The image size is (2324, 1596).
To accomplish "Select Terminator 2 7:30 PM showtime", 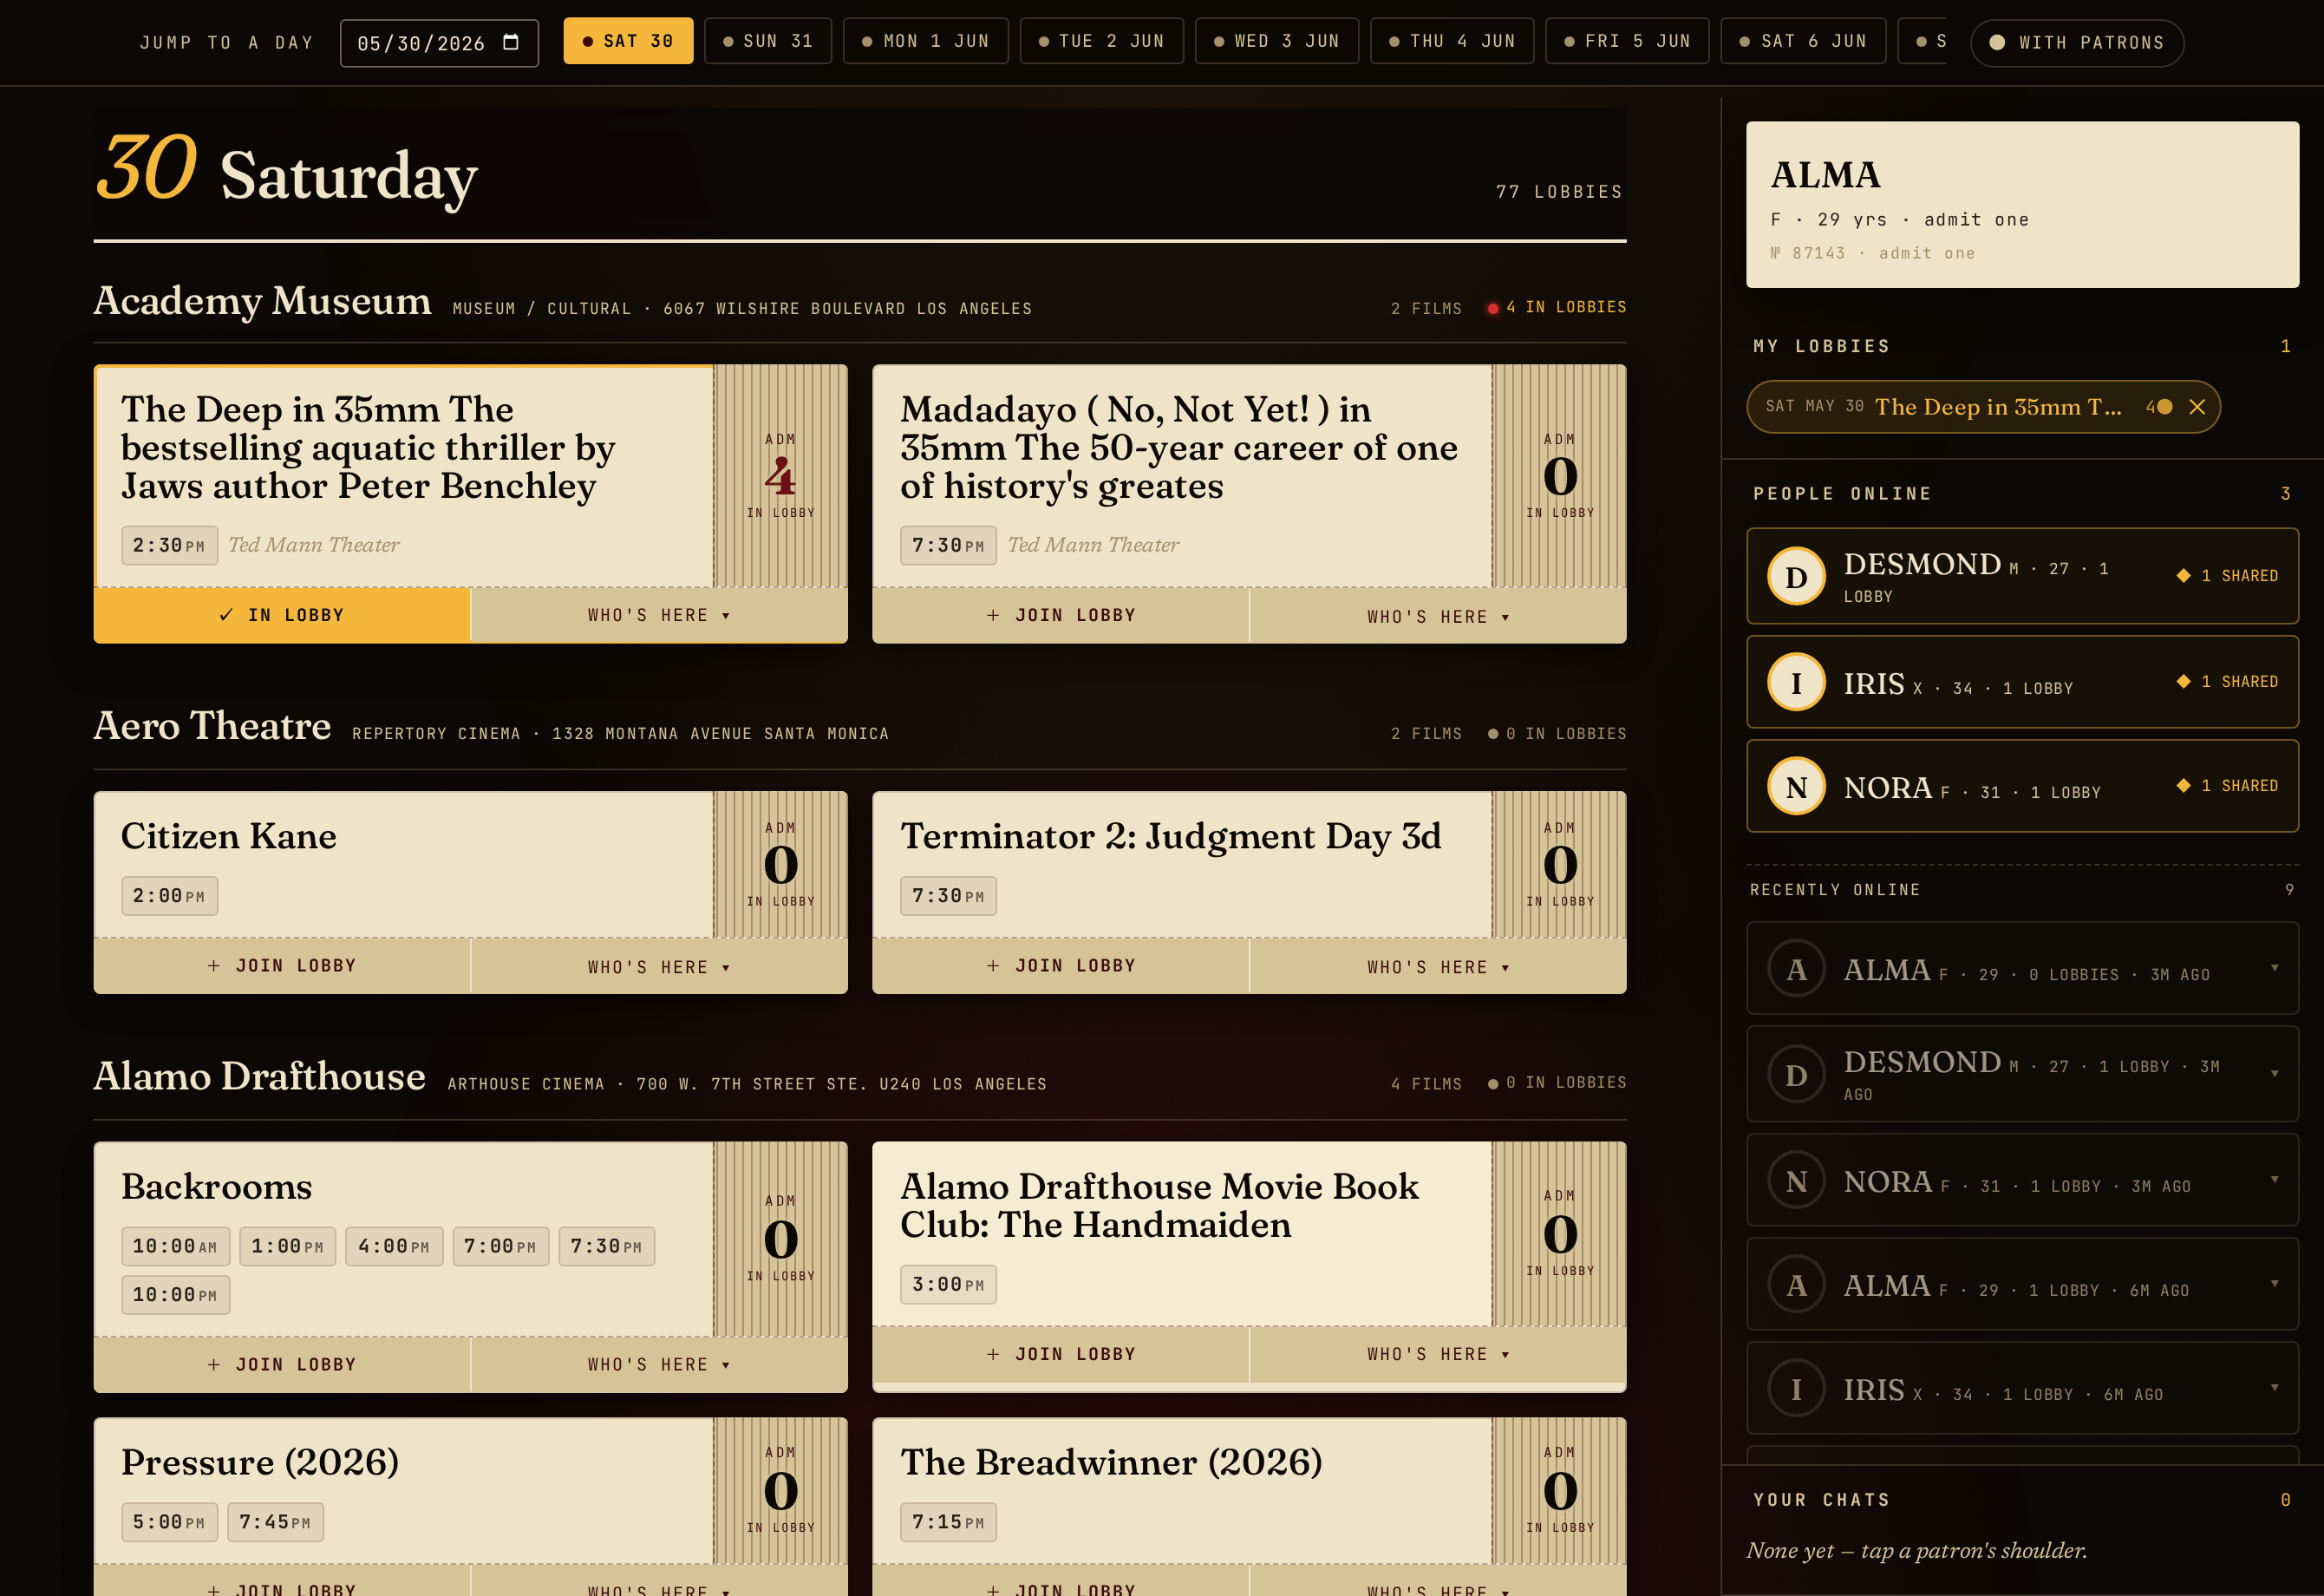I will point(948,896).
